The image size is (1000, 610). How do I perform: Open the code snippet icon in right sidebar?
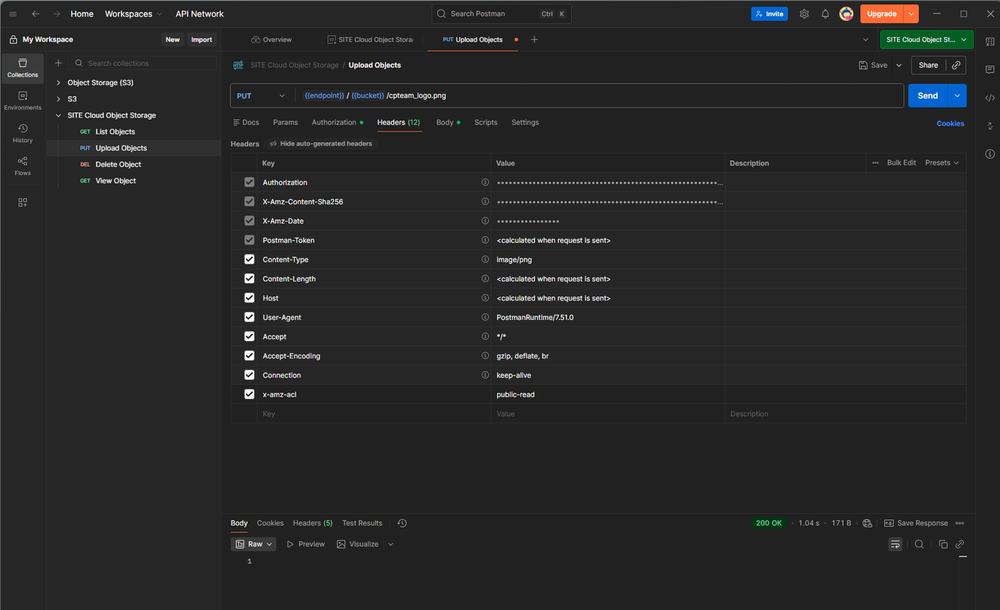click(990, 98)
